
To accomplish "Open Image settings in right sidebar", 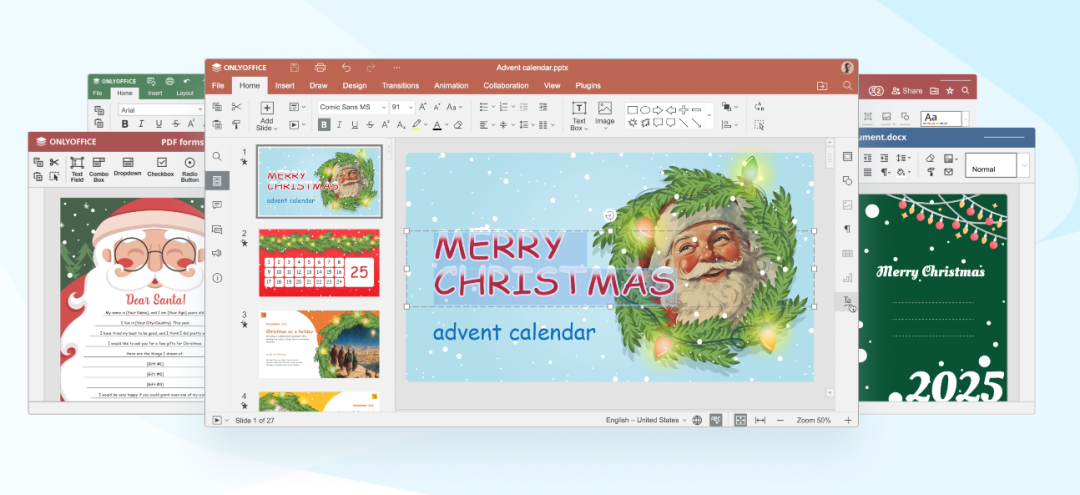I will click(847, 204).
